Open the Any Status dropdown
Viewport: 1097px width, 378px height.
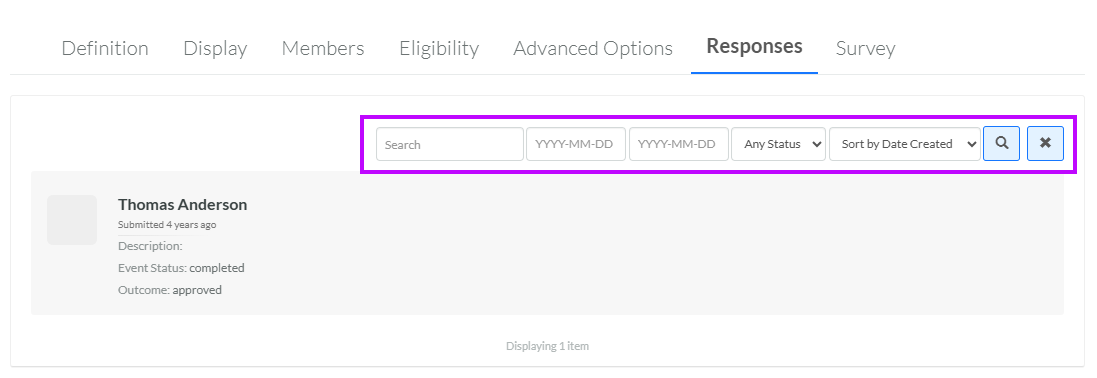[779, 144]
